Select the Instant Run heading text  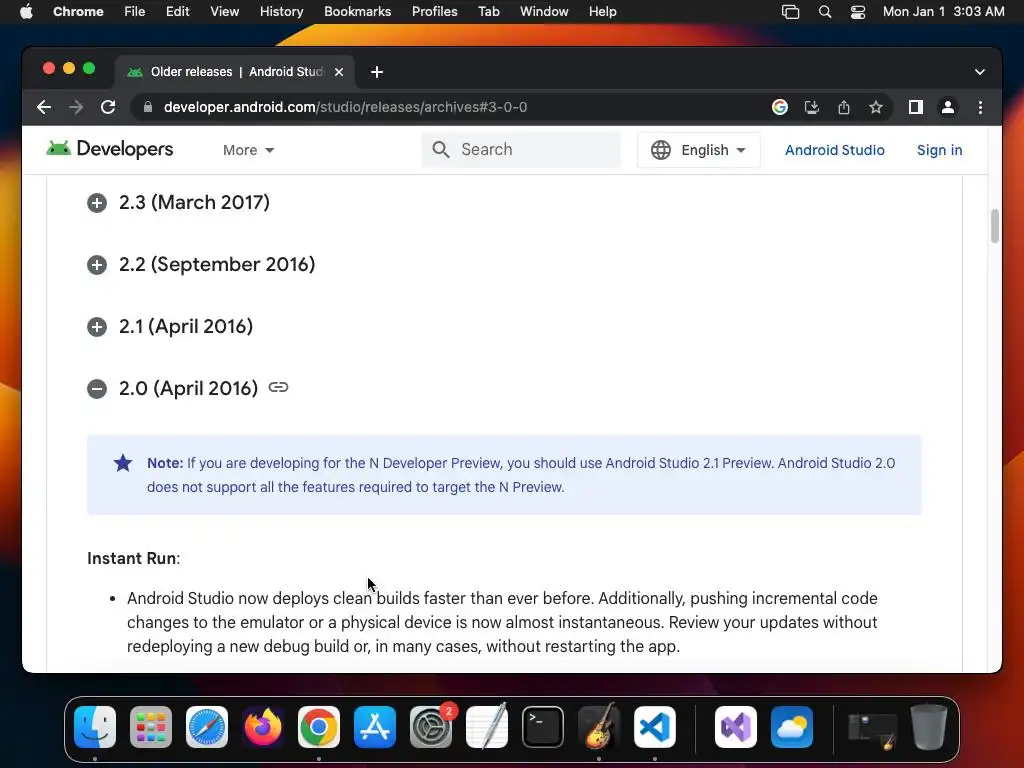(133, 558)
